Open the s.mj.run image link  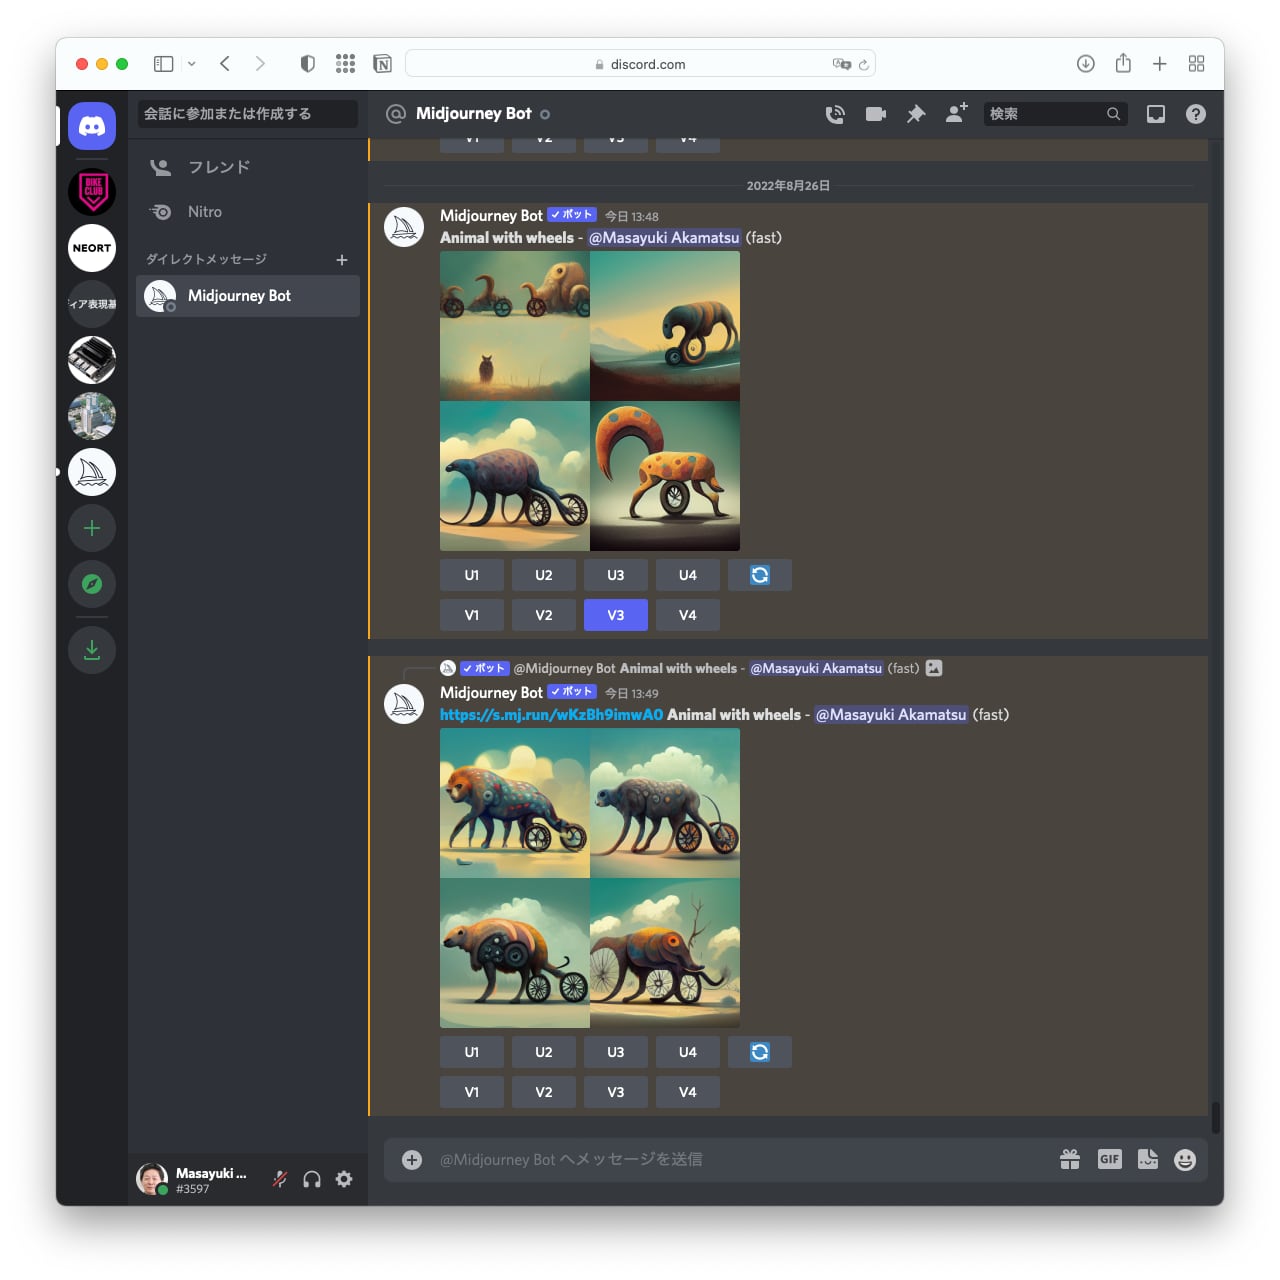click(551, 715)
